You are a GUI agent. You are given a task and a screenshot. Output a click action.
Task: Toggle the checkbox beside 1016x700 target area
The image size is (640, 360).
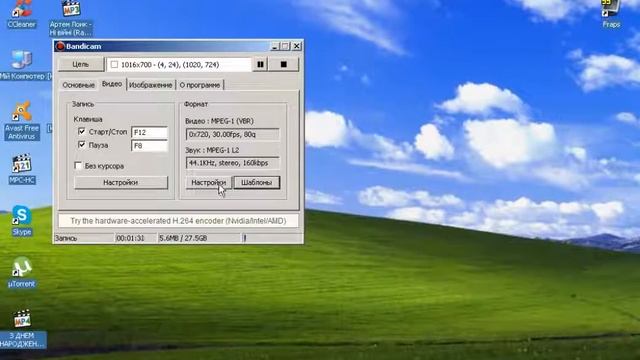click(x=114, y=64)
